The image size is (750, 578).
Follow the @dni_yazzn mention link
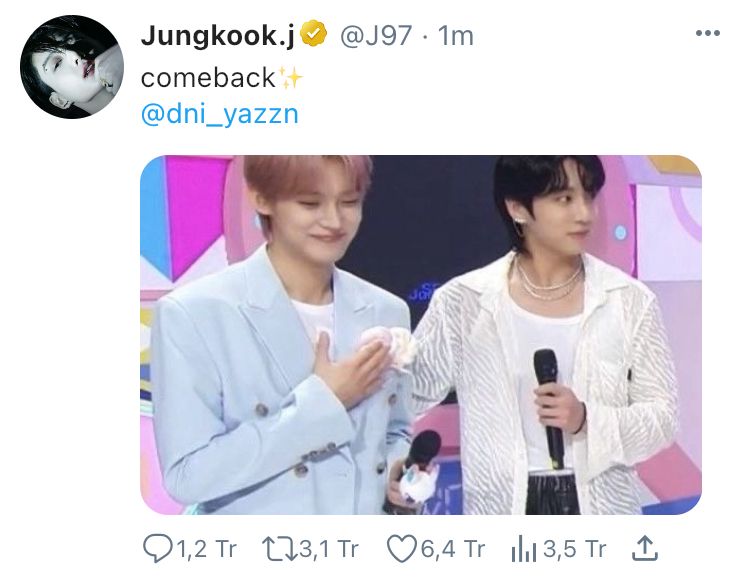coord(220,114)
